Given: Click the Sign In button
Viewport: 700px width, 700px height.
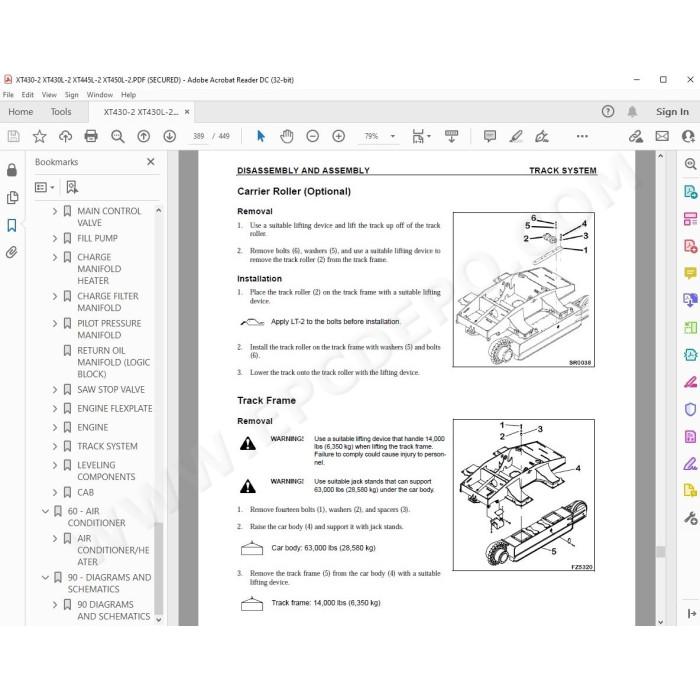Looking at the screenshot, I should pyautogui.click(x=672, y=112).
